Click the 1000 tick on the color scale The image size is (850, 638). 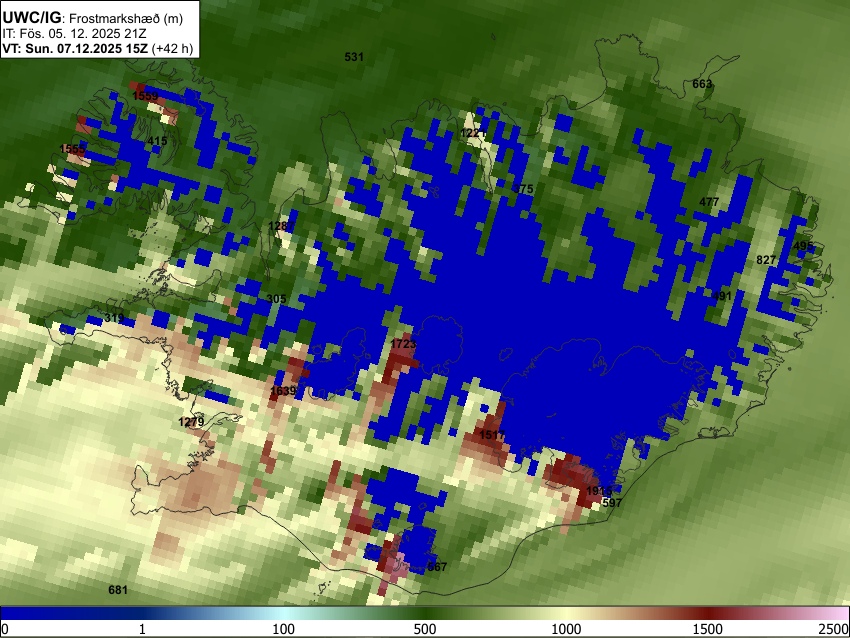click(x=566, y=629)
